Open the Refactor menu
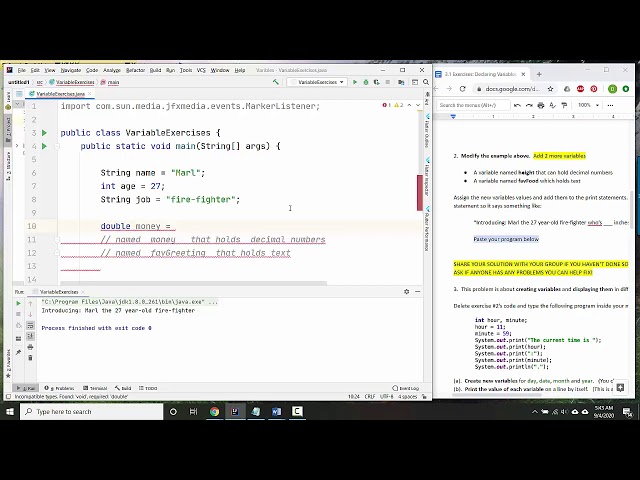Viewport: 640px width, 480px height. click(135, 70)
